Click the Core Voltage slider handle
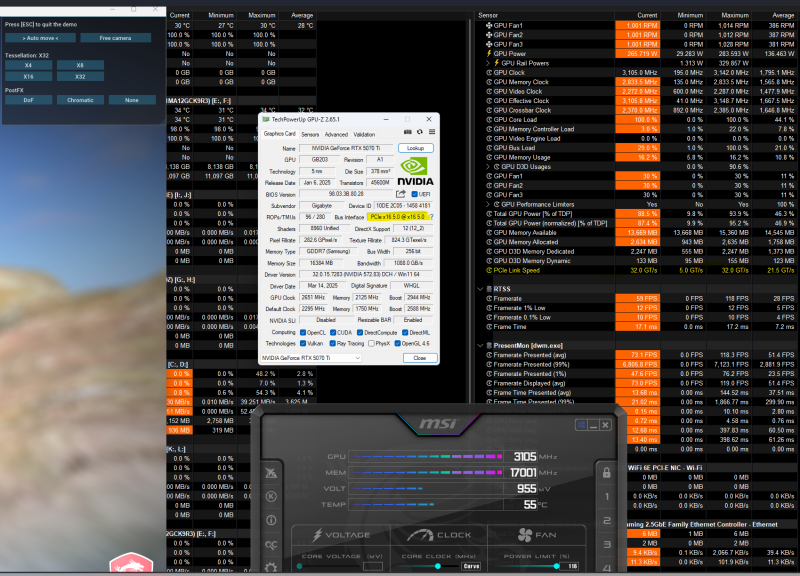Viewport: 800px width, 576px height. [x=299, y=566]
